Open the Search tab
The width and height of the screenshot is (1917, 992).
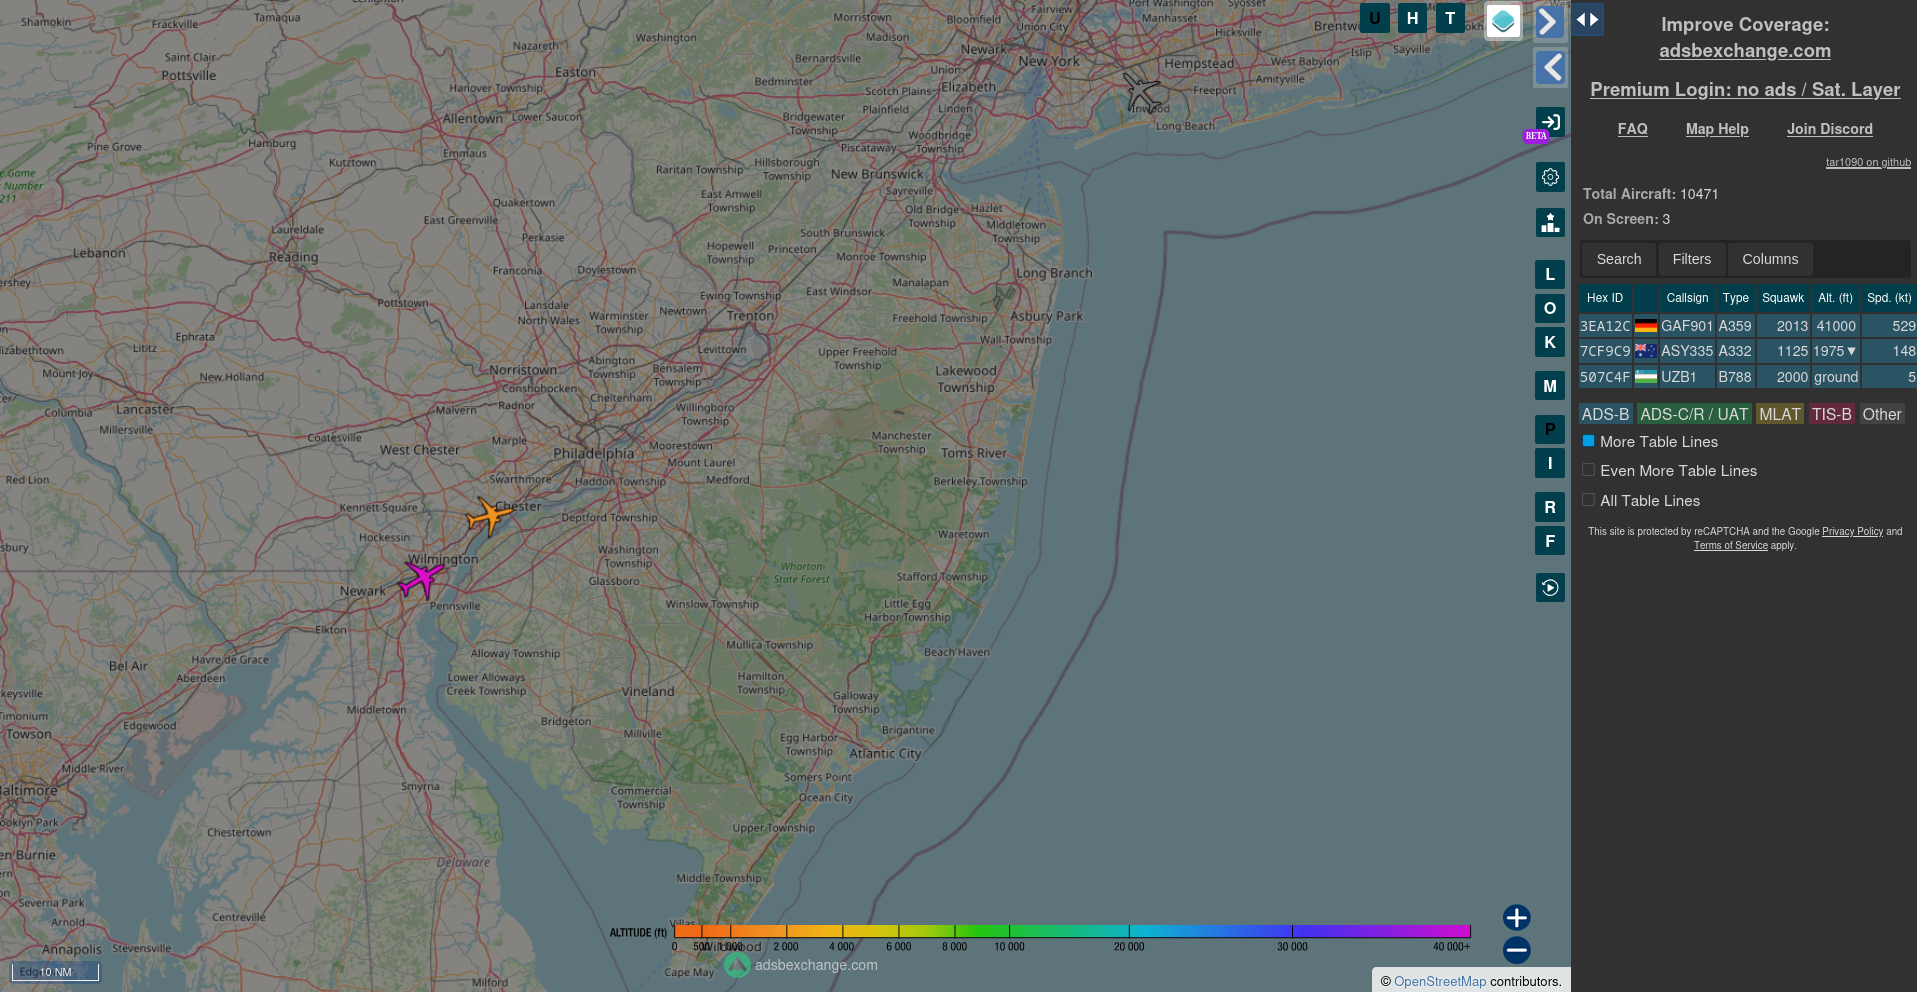point(1619,259)
